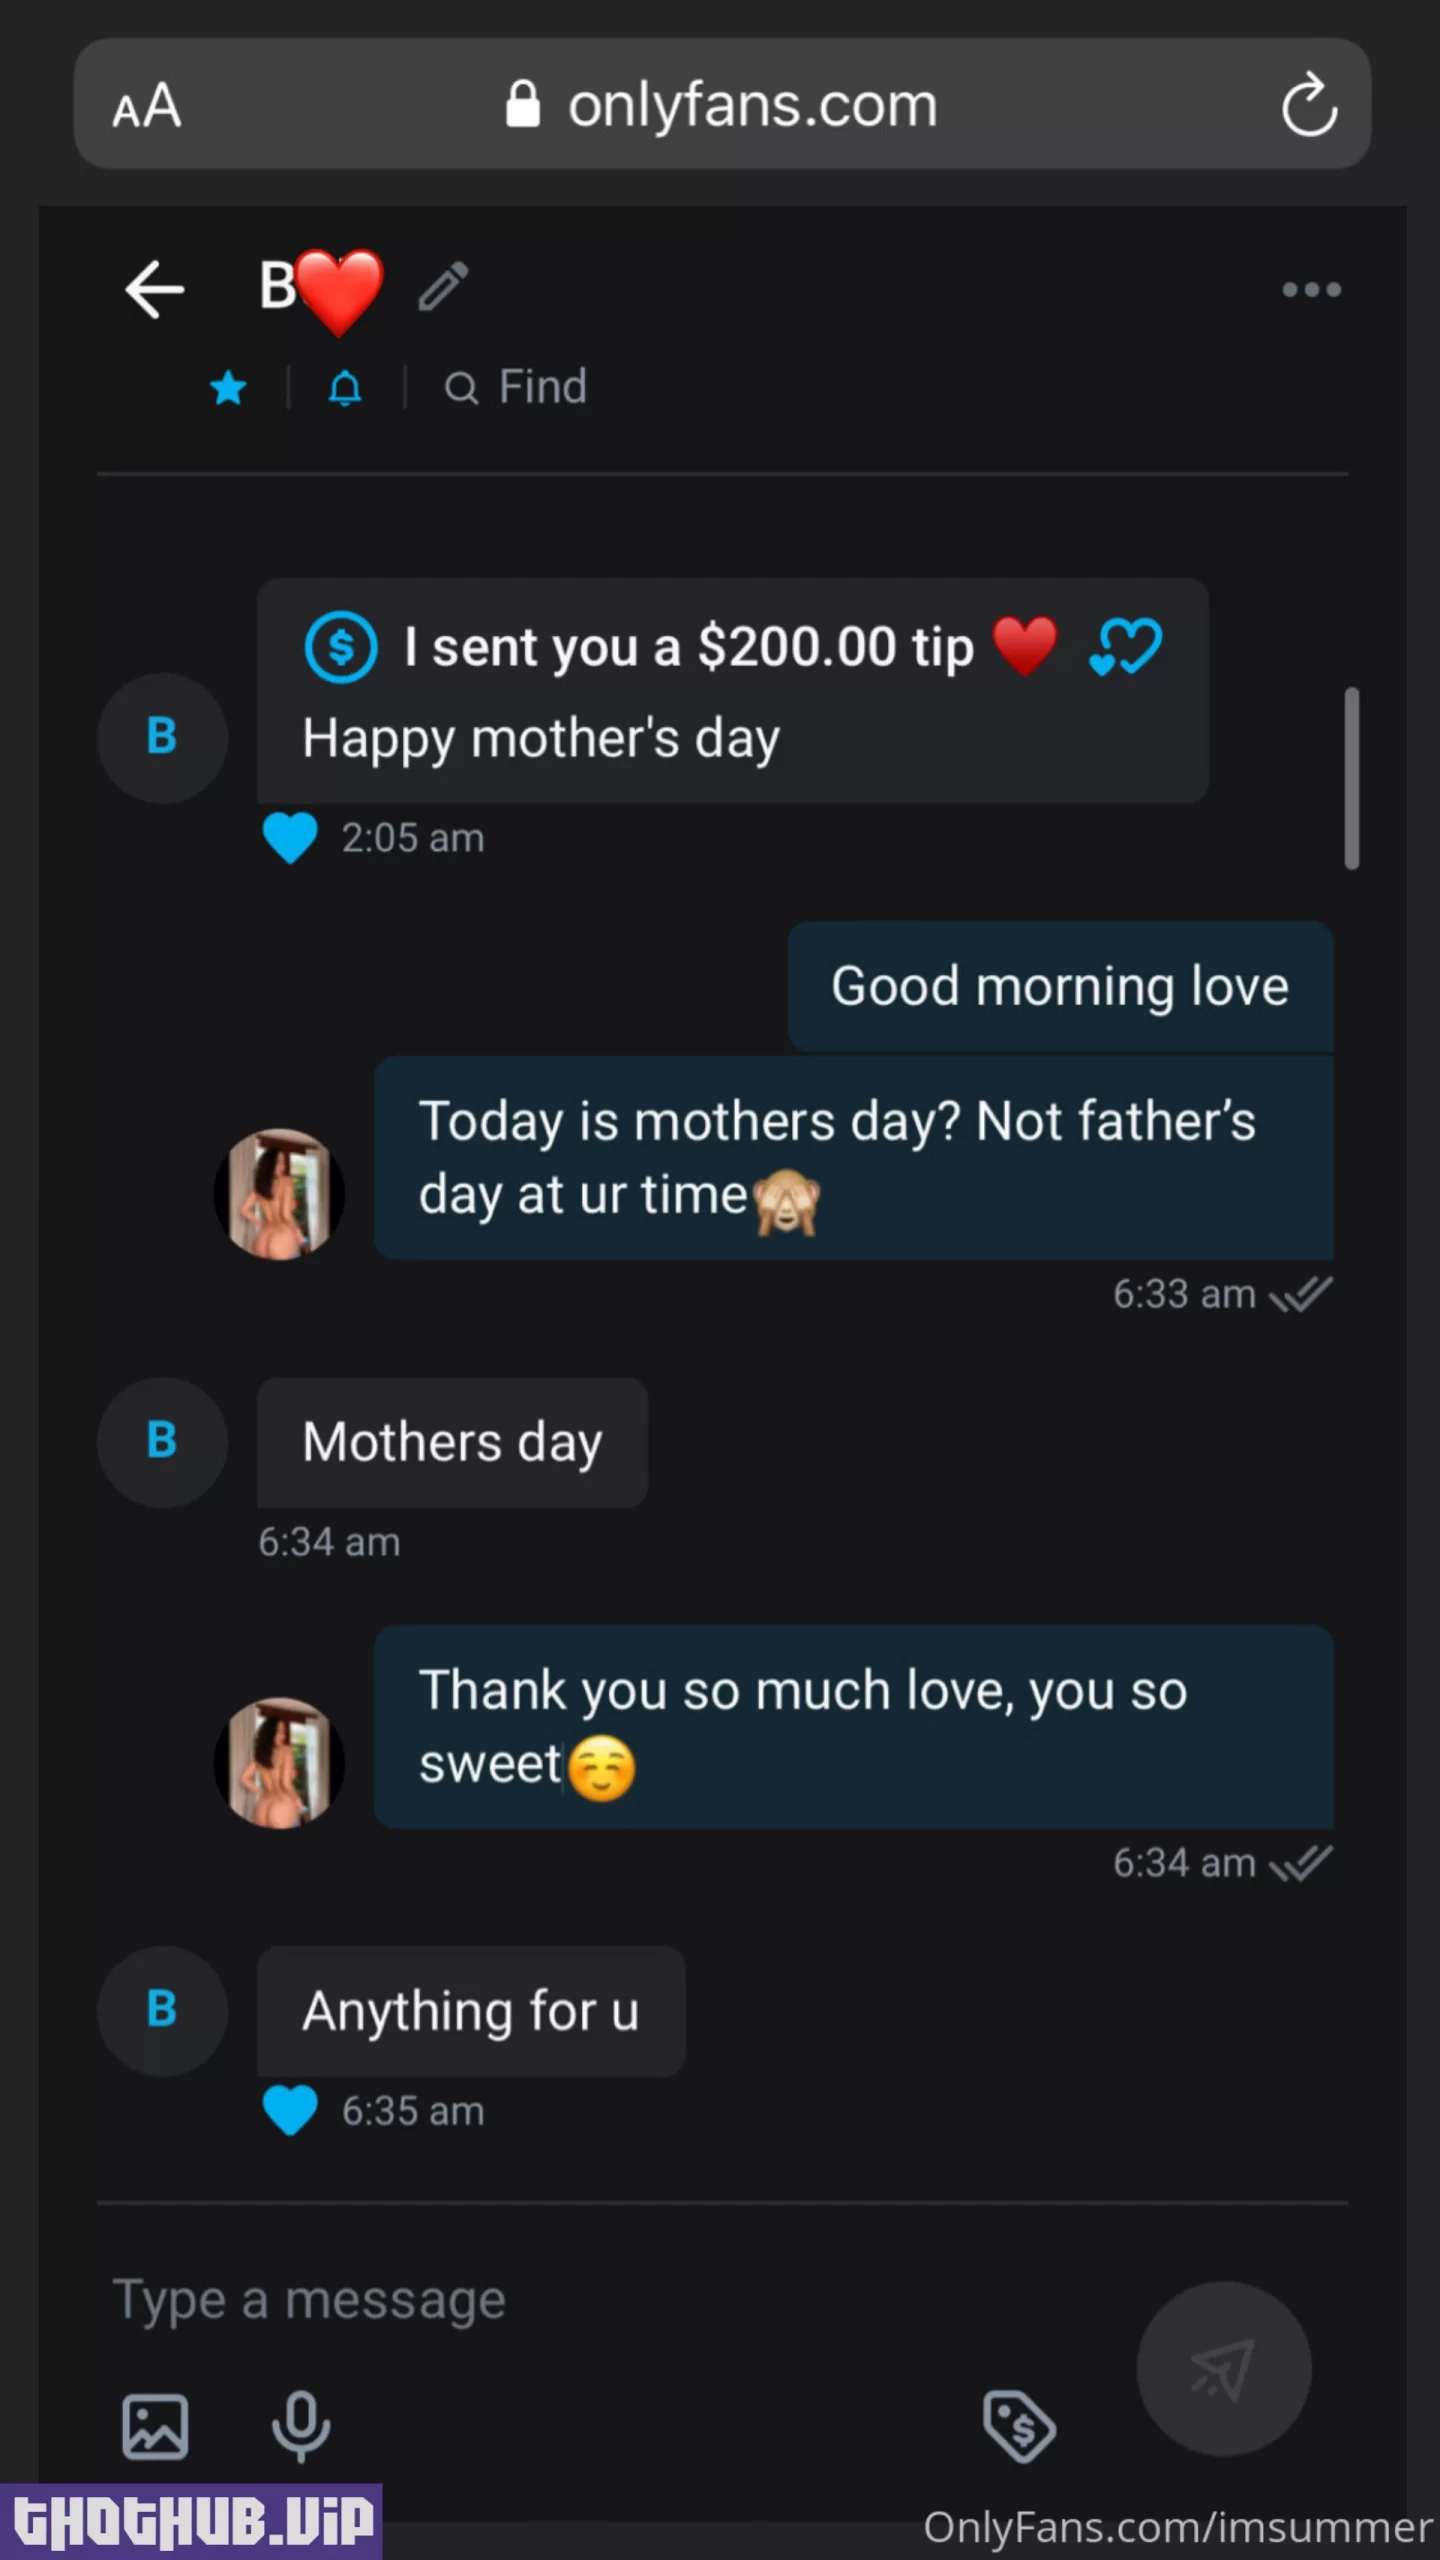Tap the B avatar beside Mothers day message
1440x2560 pixels.
(162, 1442)
